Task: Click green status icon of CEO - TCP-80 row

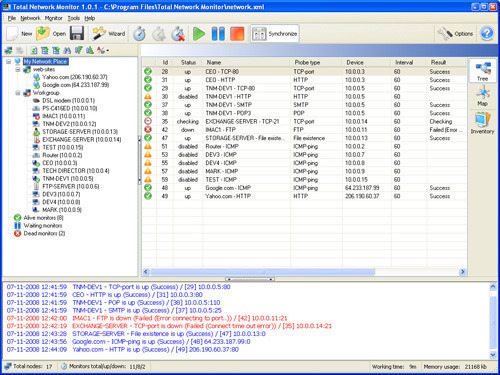Action: (148, 71)
